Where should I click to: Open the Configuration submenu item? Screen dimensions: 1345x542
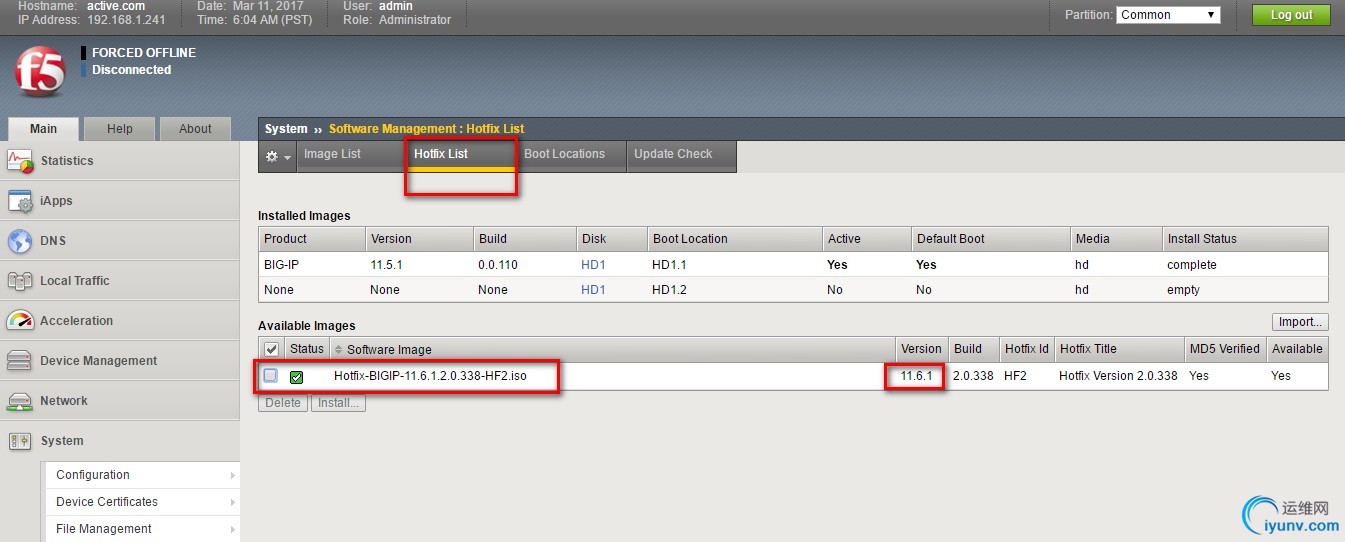141,475
